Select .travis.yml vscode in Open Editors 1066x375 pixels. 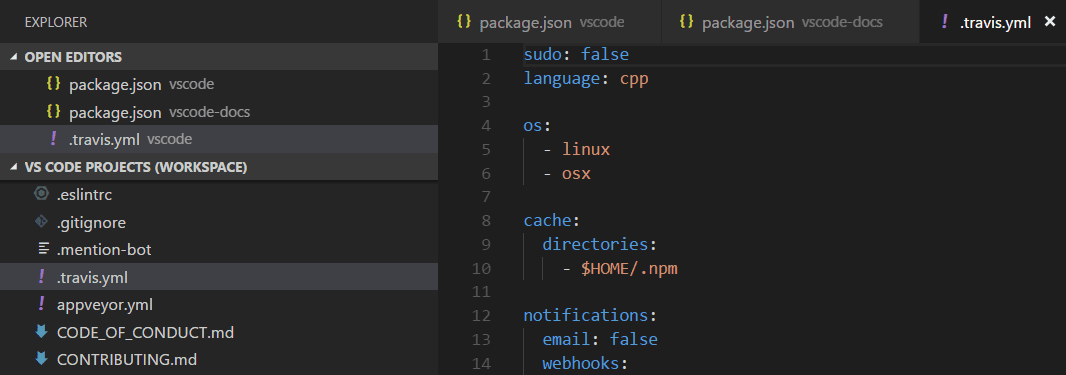219,139
